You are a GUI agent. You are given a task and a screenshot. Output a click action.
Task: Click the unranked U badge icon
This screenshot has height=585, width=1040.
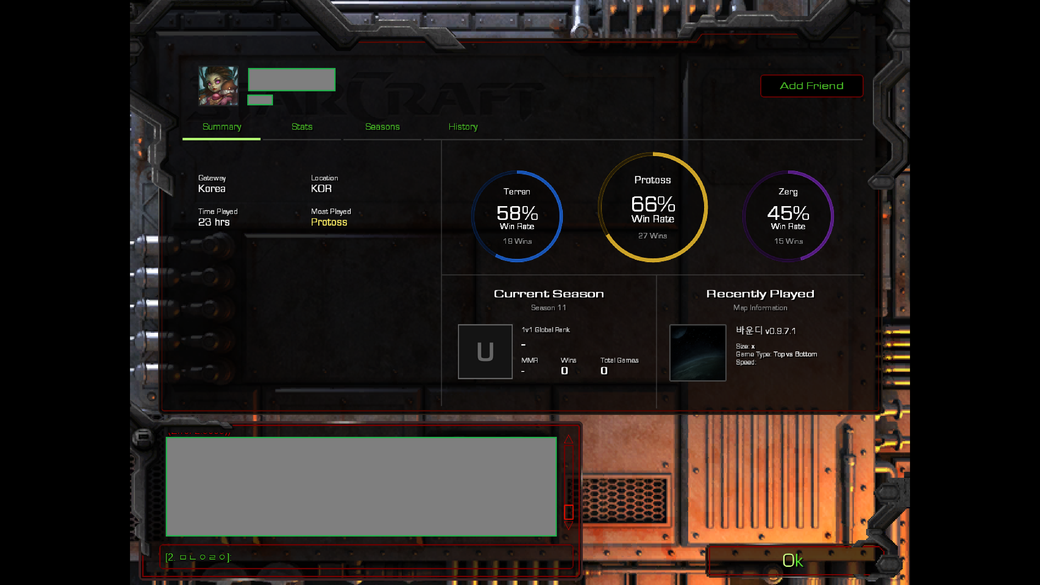tap(485, 352)
